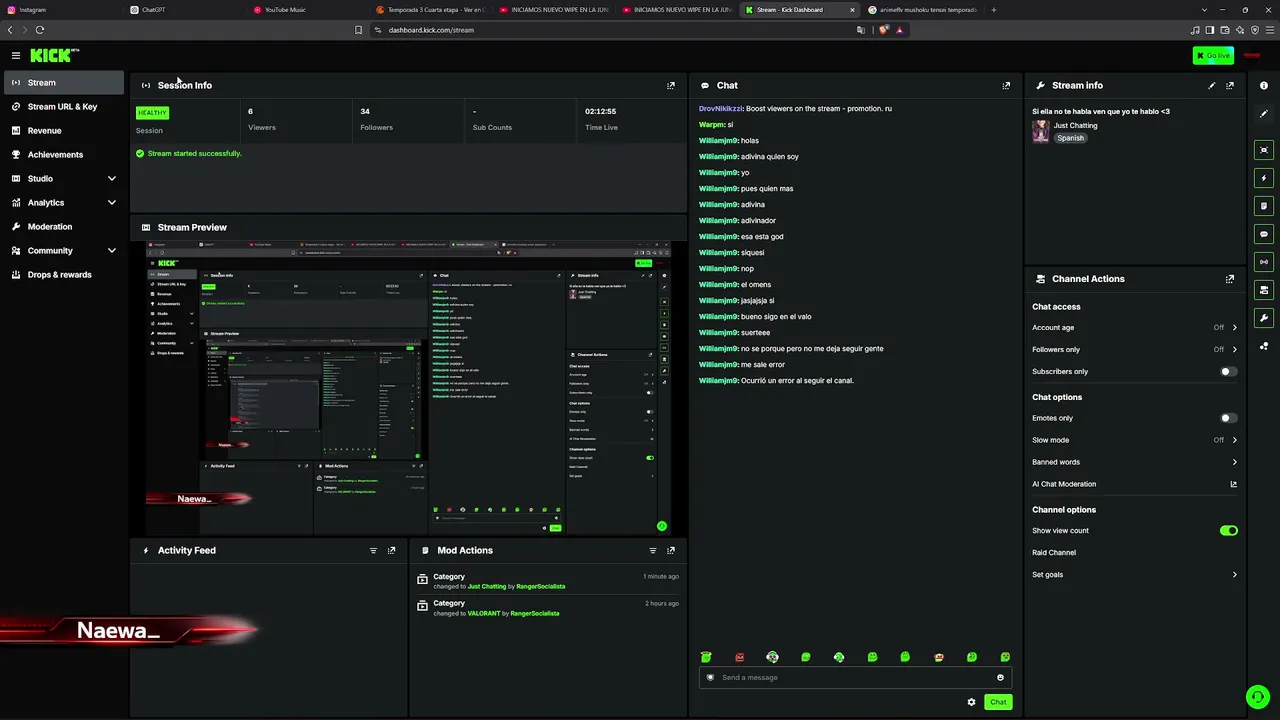Pop out the Stream info panel
Image resolution: width=1280 pixels, height=720 pixels.
(1230, 85)
